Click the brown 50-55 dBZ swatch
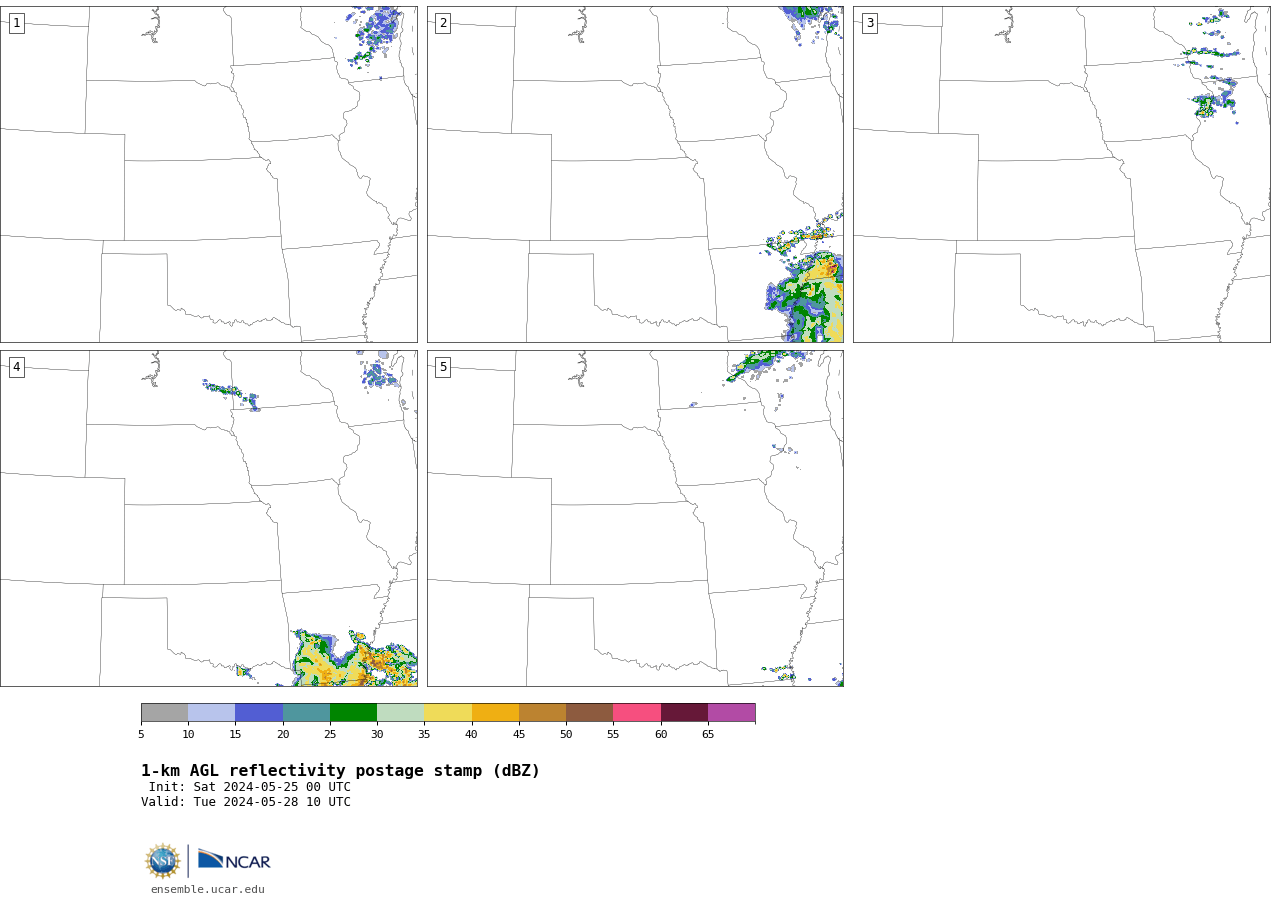The width and height of the screenshot is (1280, 901). coord(589,712)
